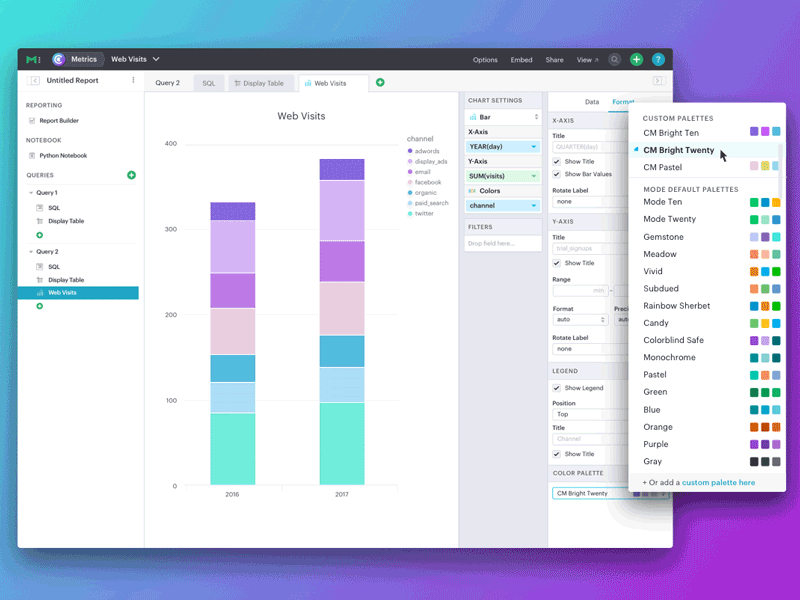Image resolution: width=800 pixels, height=600 pixels.
Task: Choose Mode Ten palette
Action: point(707,202)
